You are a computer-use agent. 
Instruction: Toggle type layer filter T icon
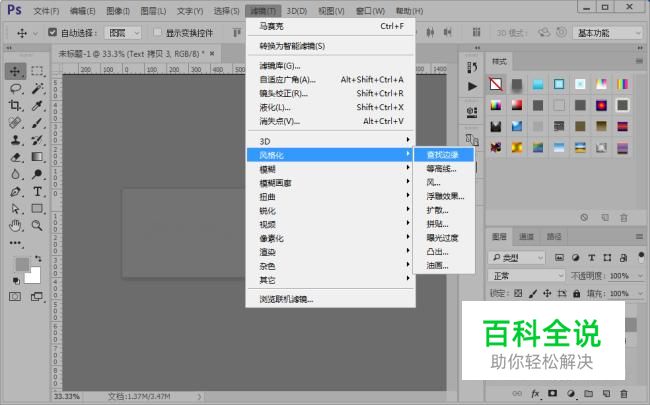[x=592, y=257]
